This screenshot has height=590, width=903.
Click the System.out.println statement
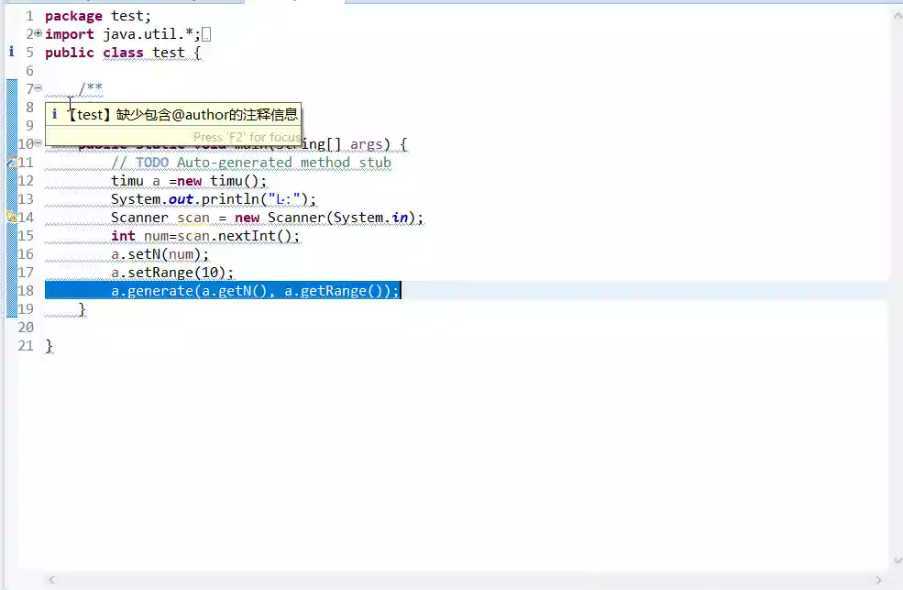coord(214,199)
